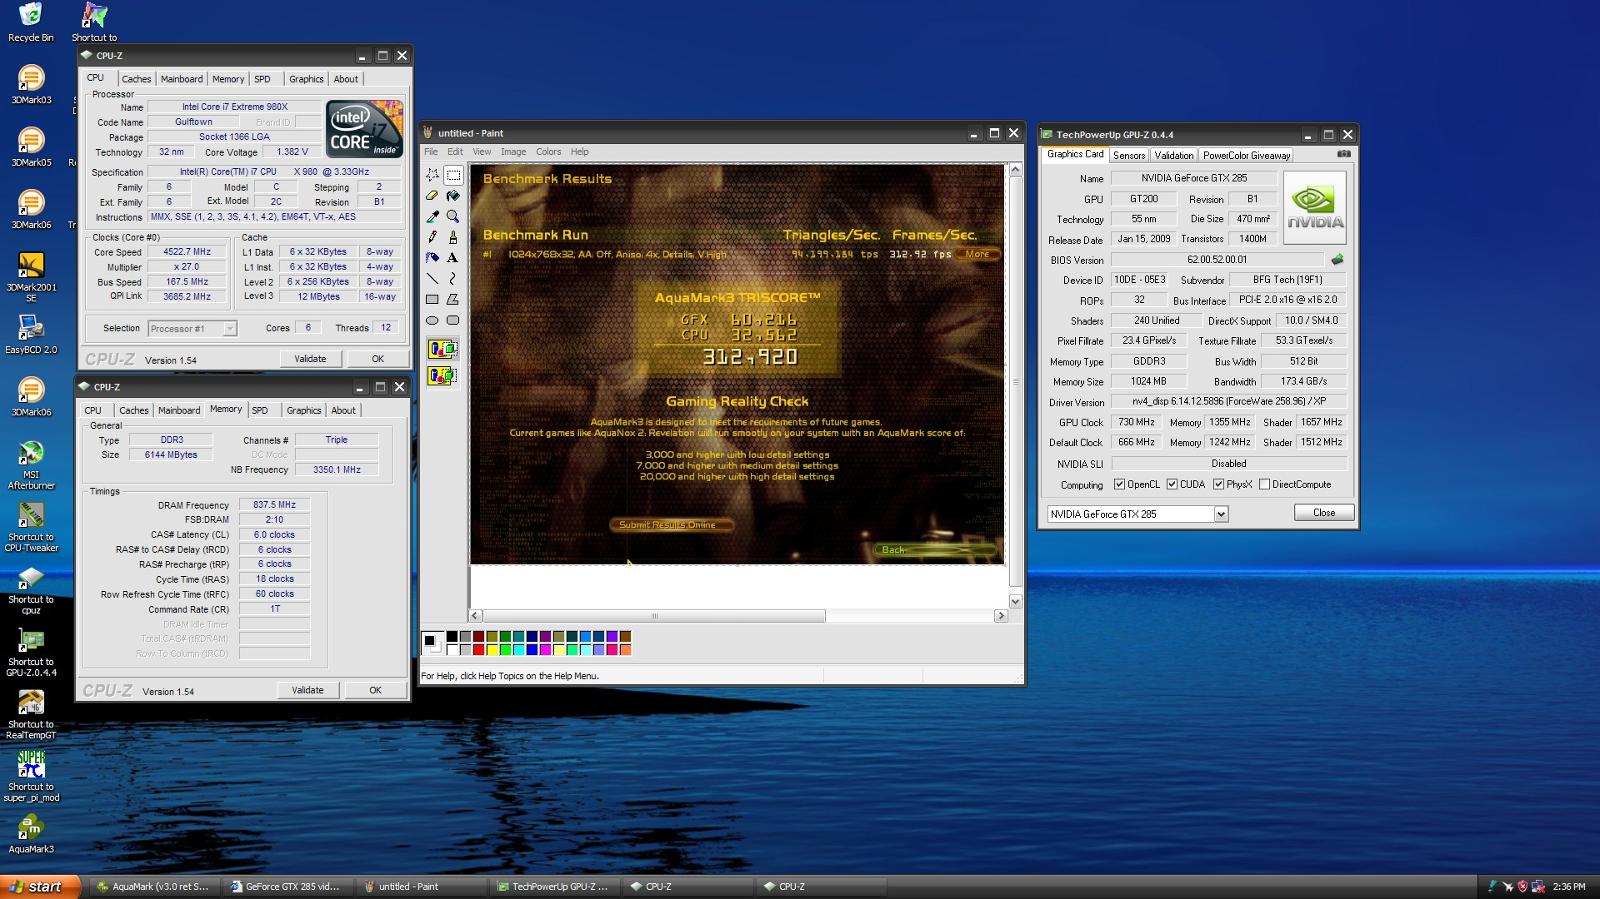This screenshot has width=1600, height=899.
Task: Choose the Eraser tool in Paint
Action: [432, 195]
